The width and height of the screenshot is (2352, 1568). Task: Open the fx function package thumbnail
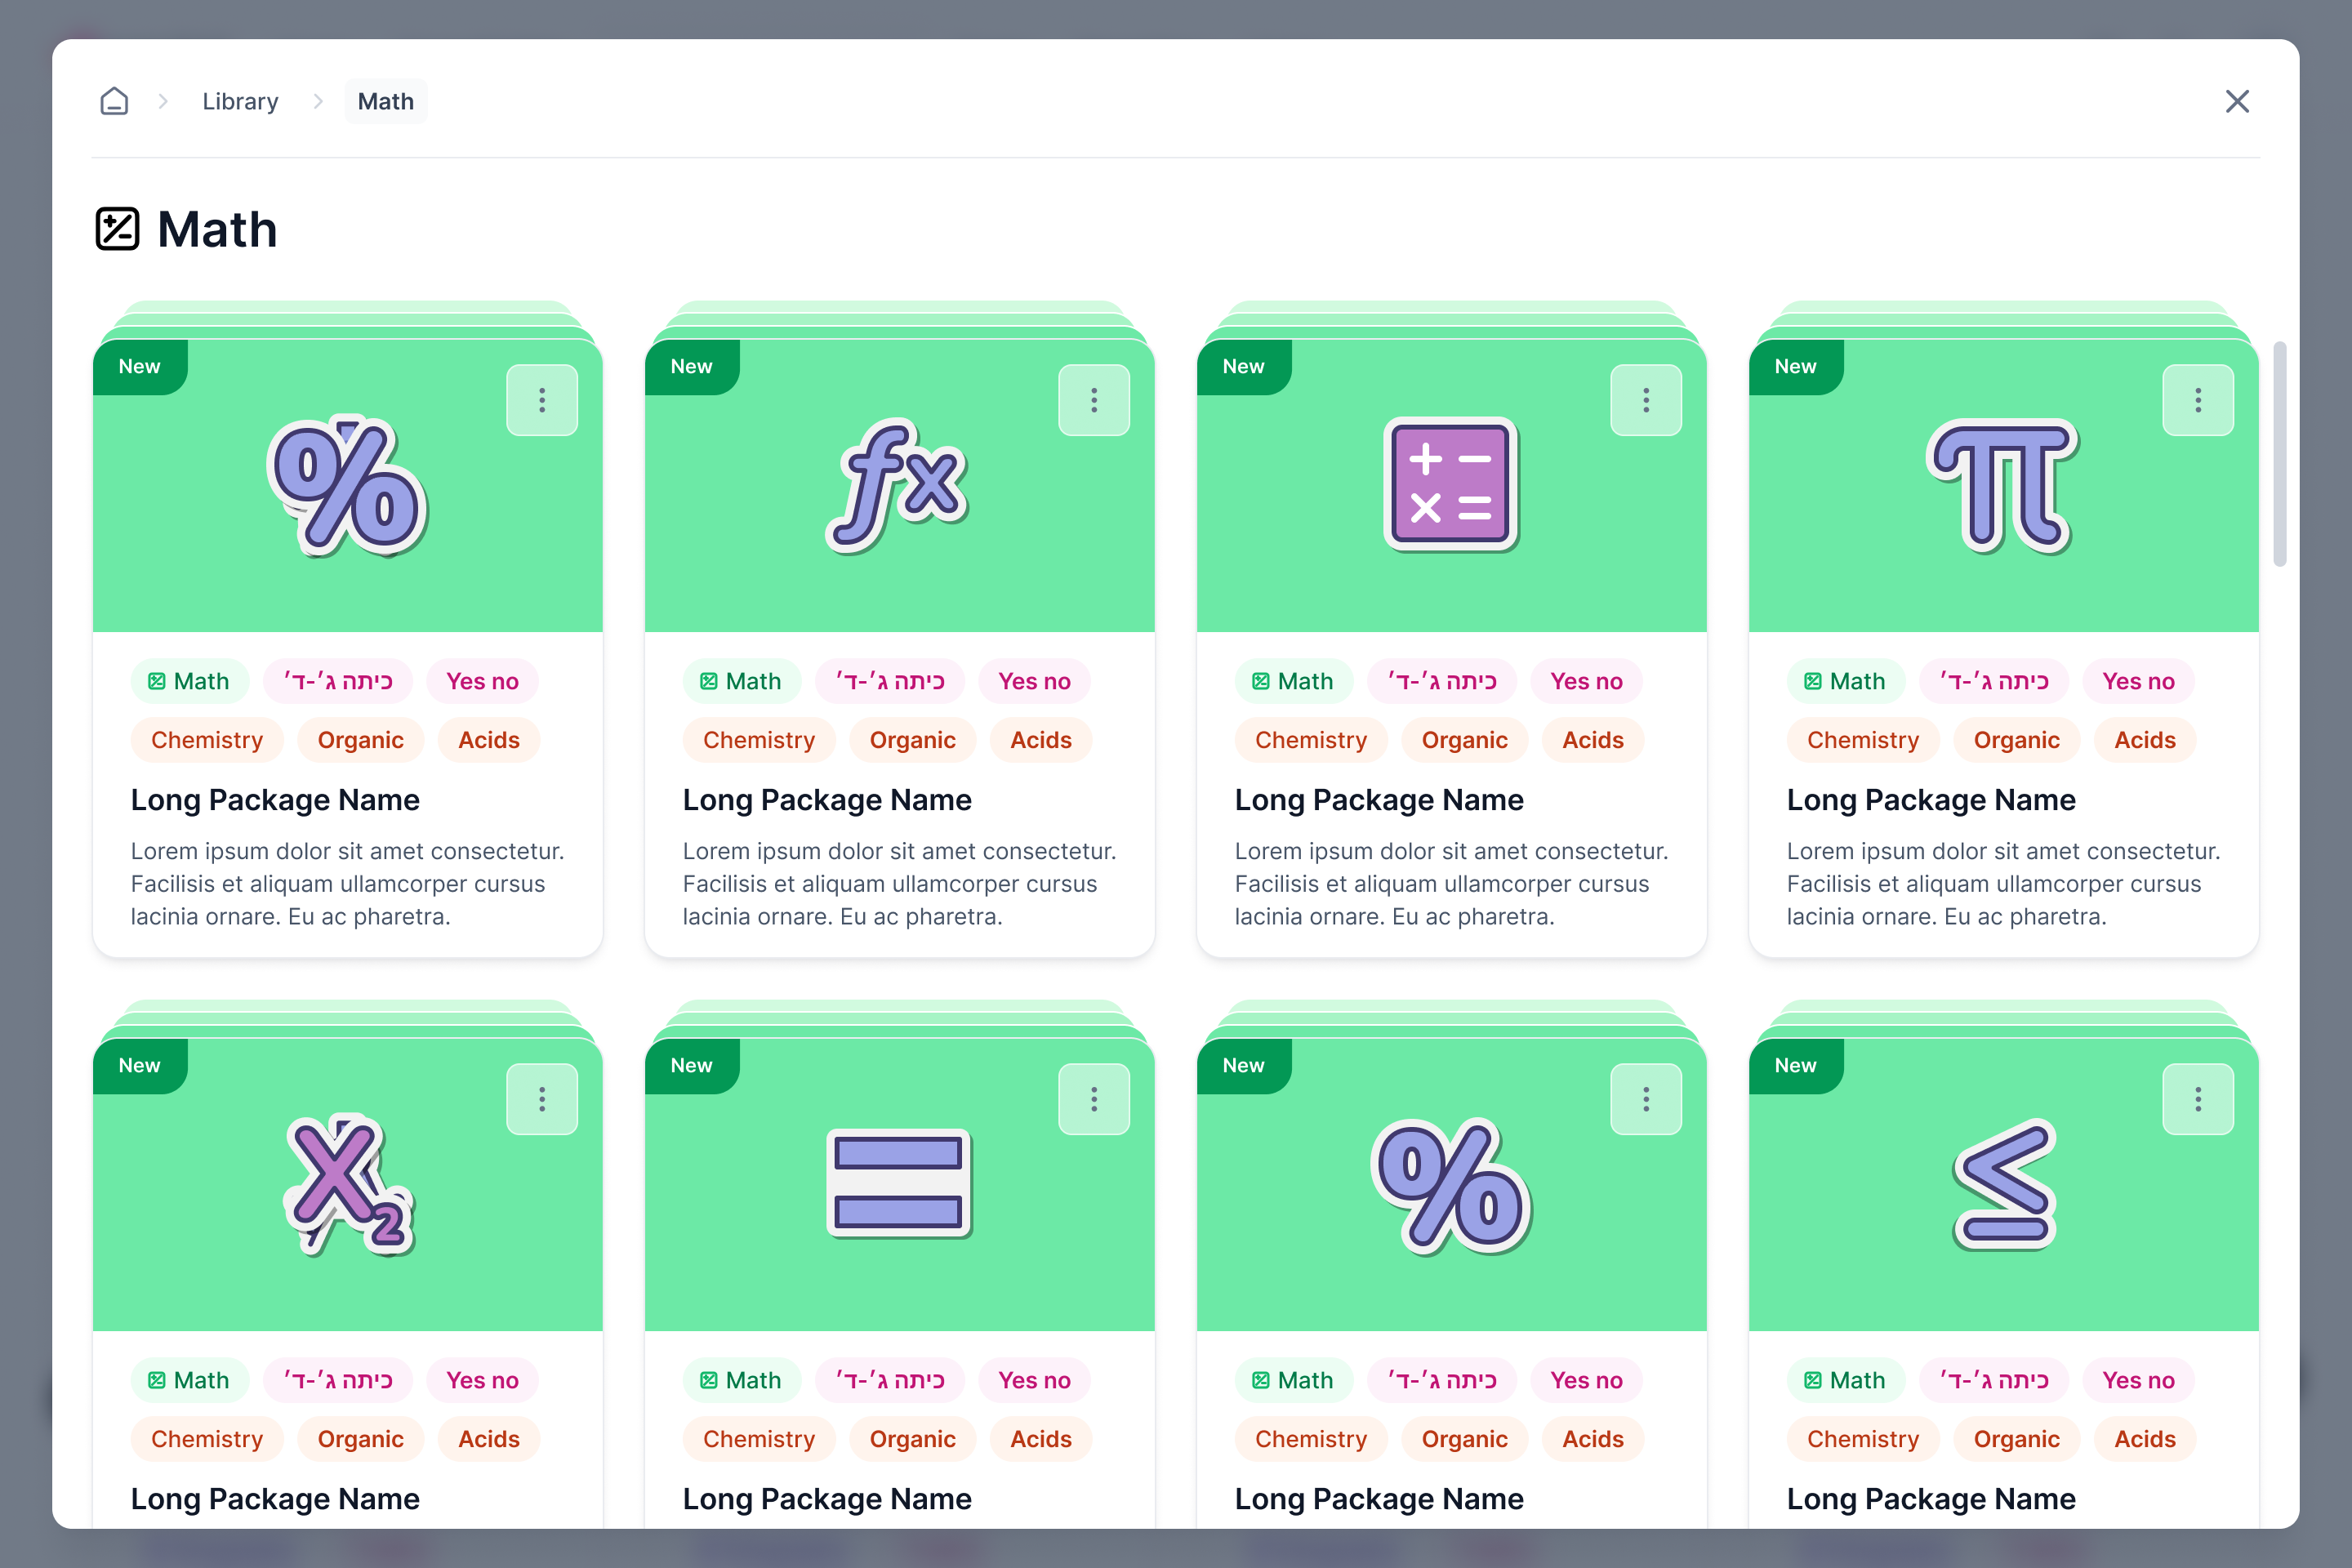click(x=900, y=485)
